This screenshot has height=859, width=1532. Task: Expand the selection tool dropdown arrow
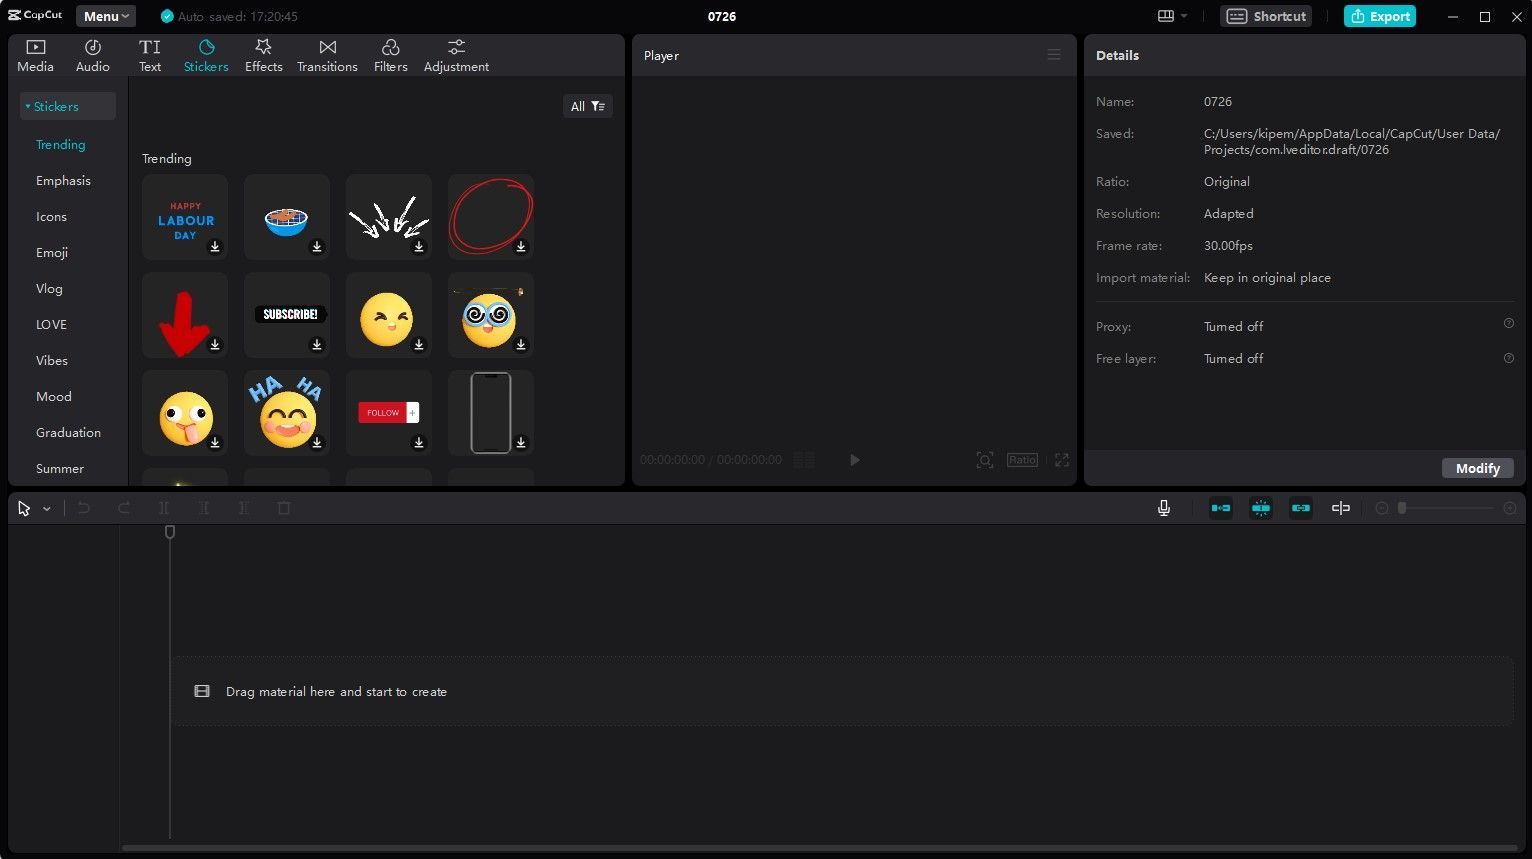click(46, 508)
